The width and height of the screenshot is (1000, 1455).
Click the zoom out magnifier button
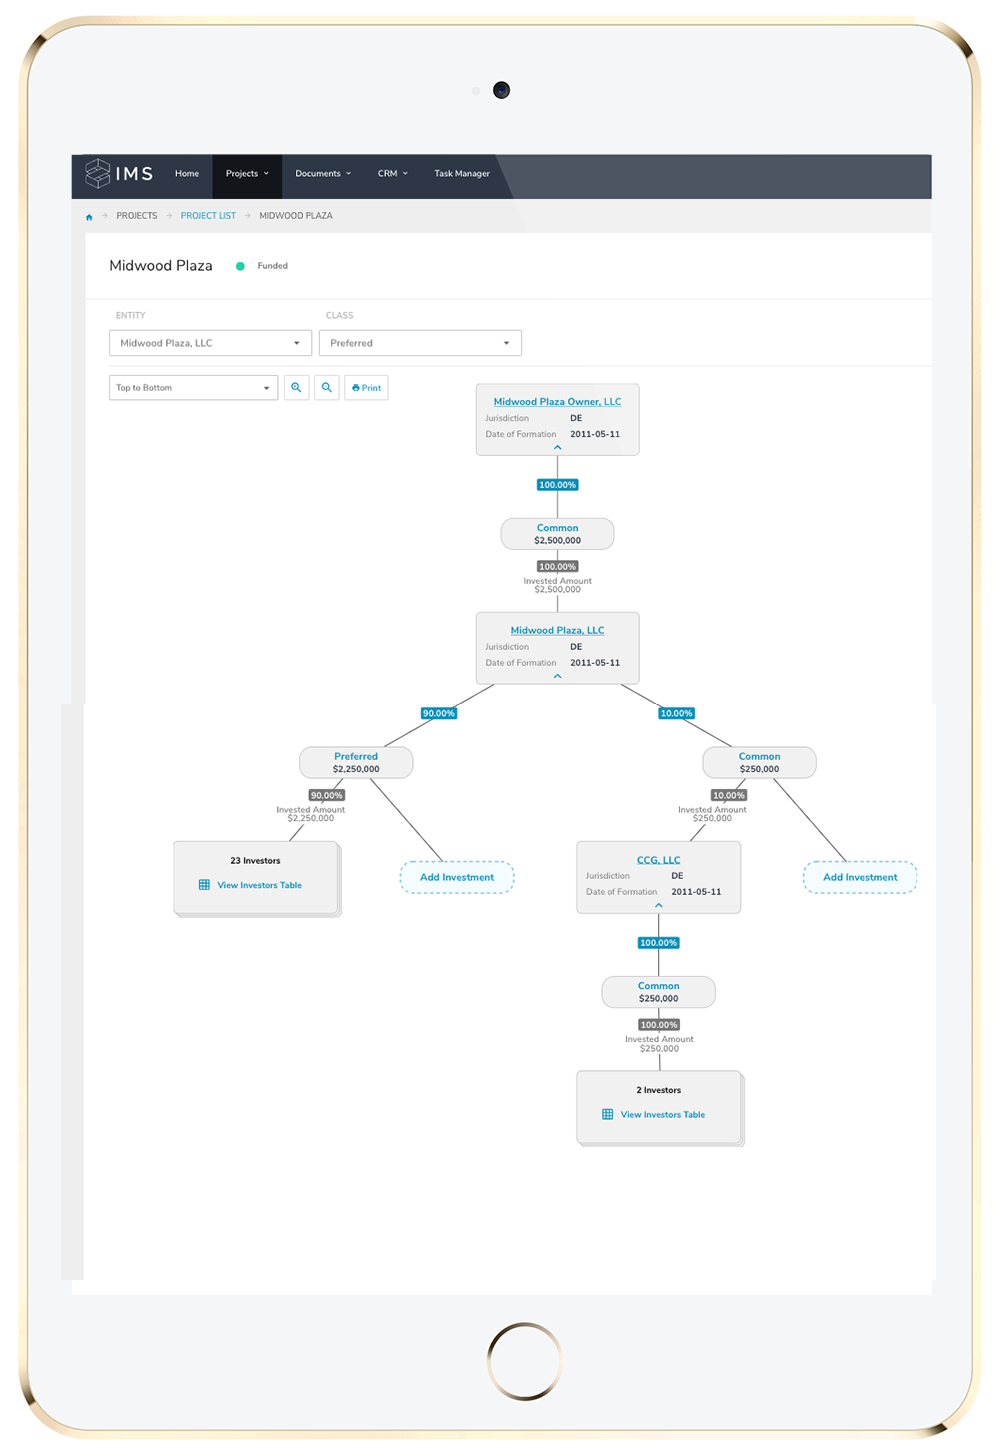(x=327, y=388)
